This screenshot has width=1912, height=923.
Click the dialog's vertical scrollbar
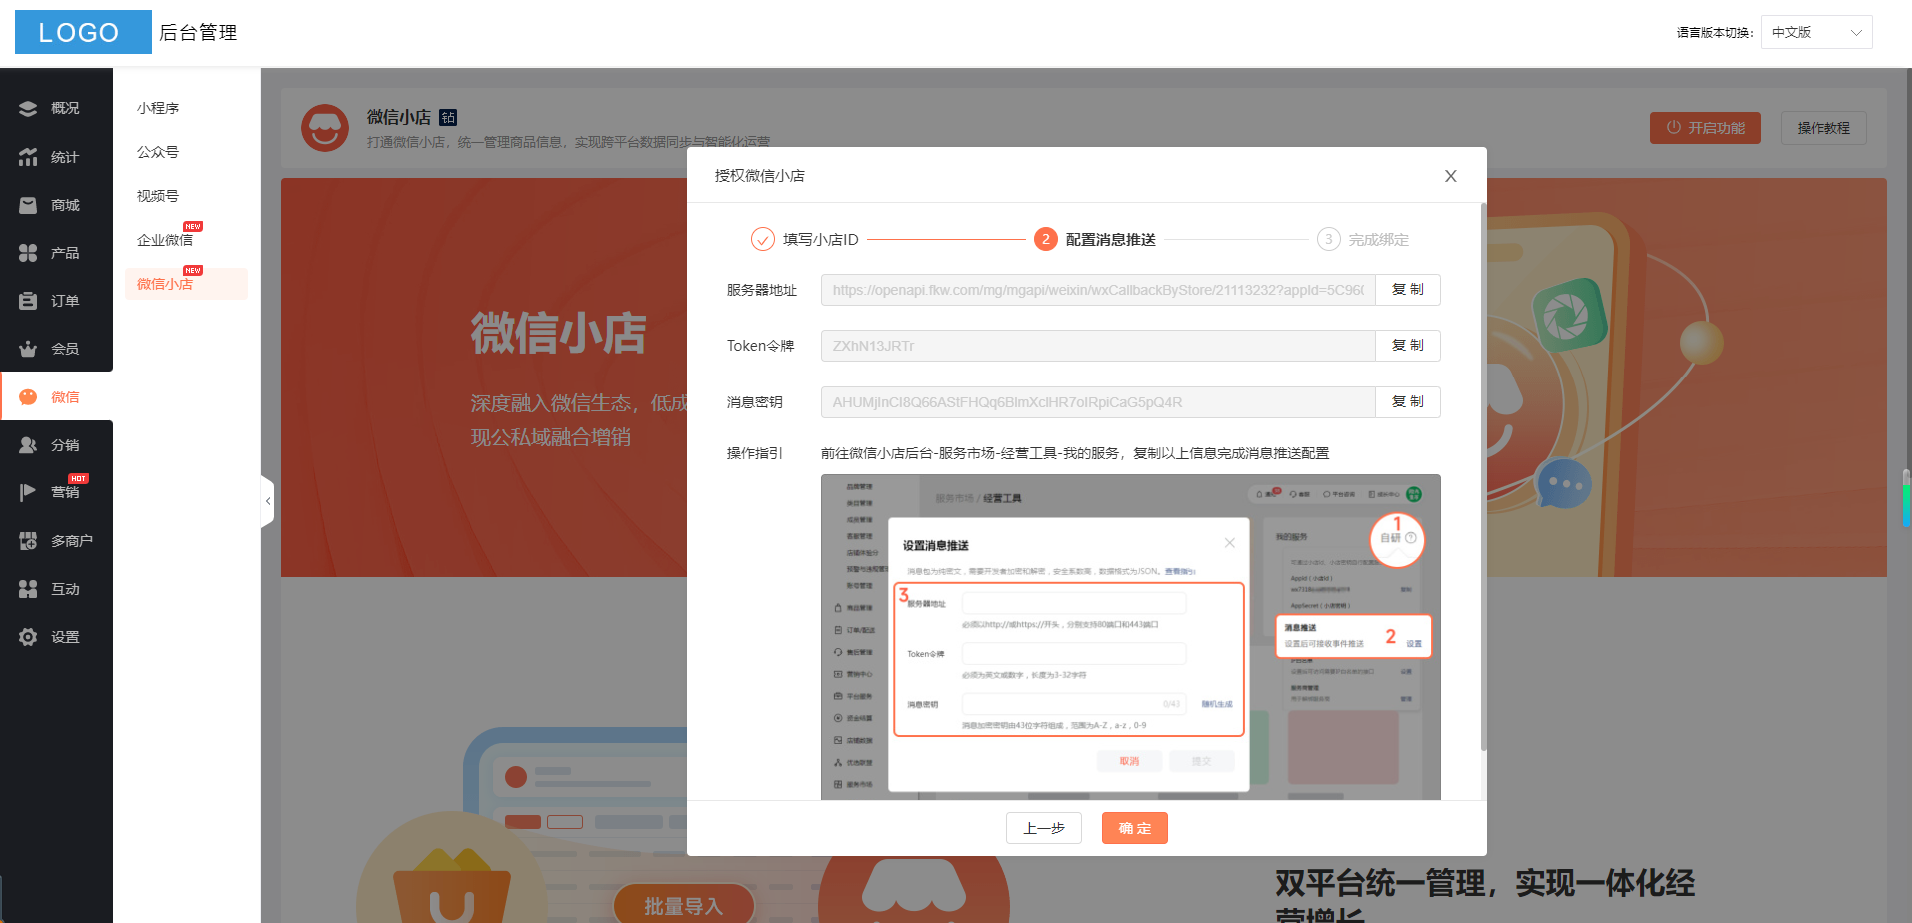1483,477
